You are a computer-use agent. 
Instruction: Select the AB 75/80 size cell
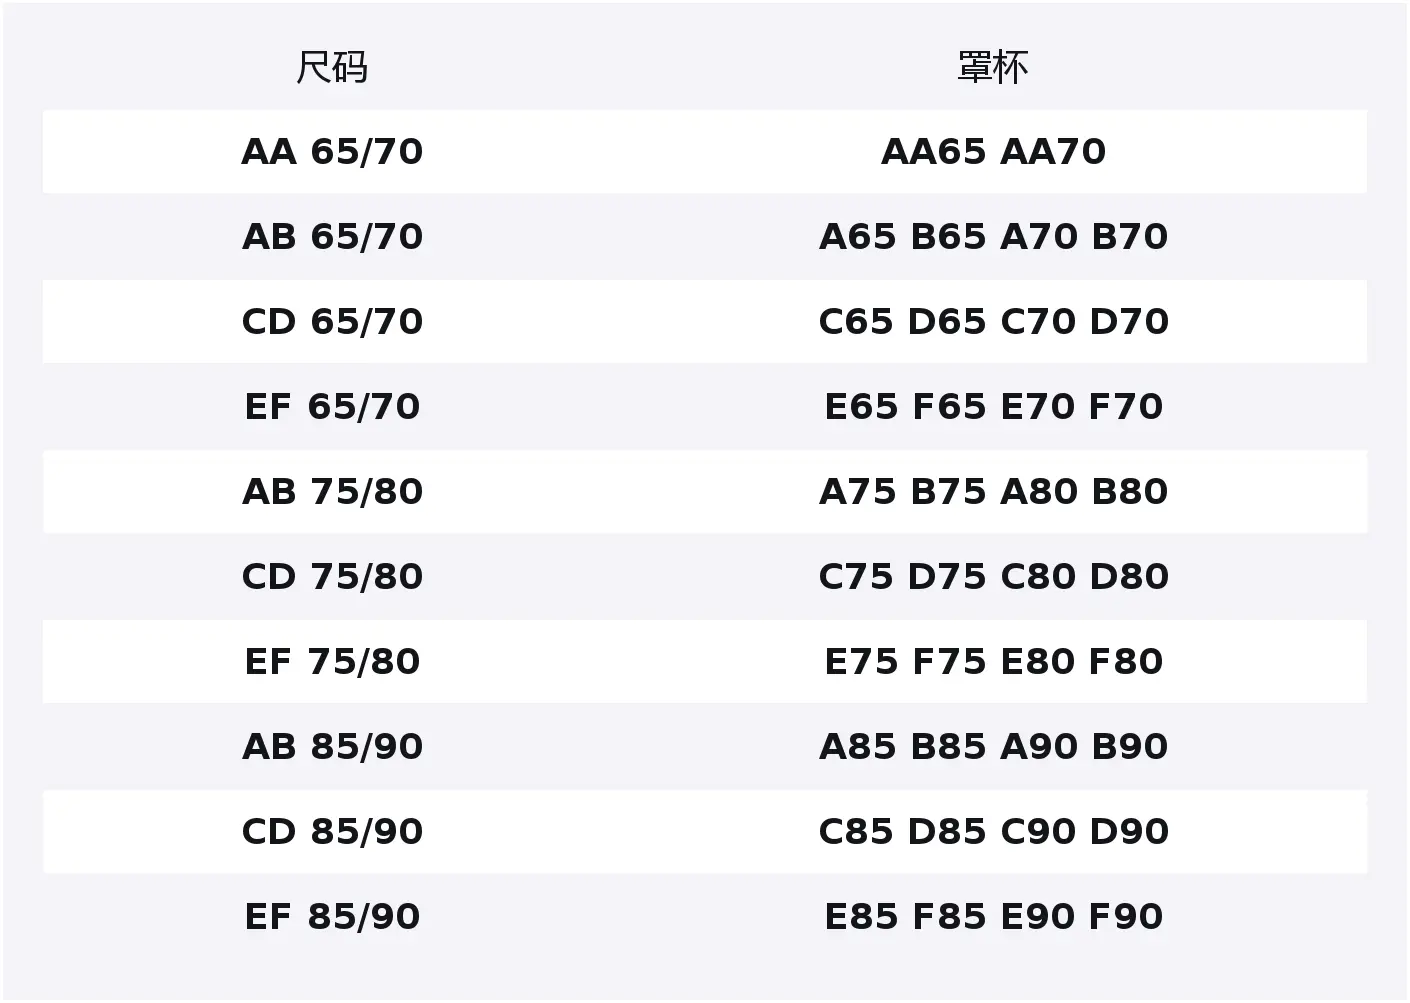coord(332,492)
